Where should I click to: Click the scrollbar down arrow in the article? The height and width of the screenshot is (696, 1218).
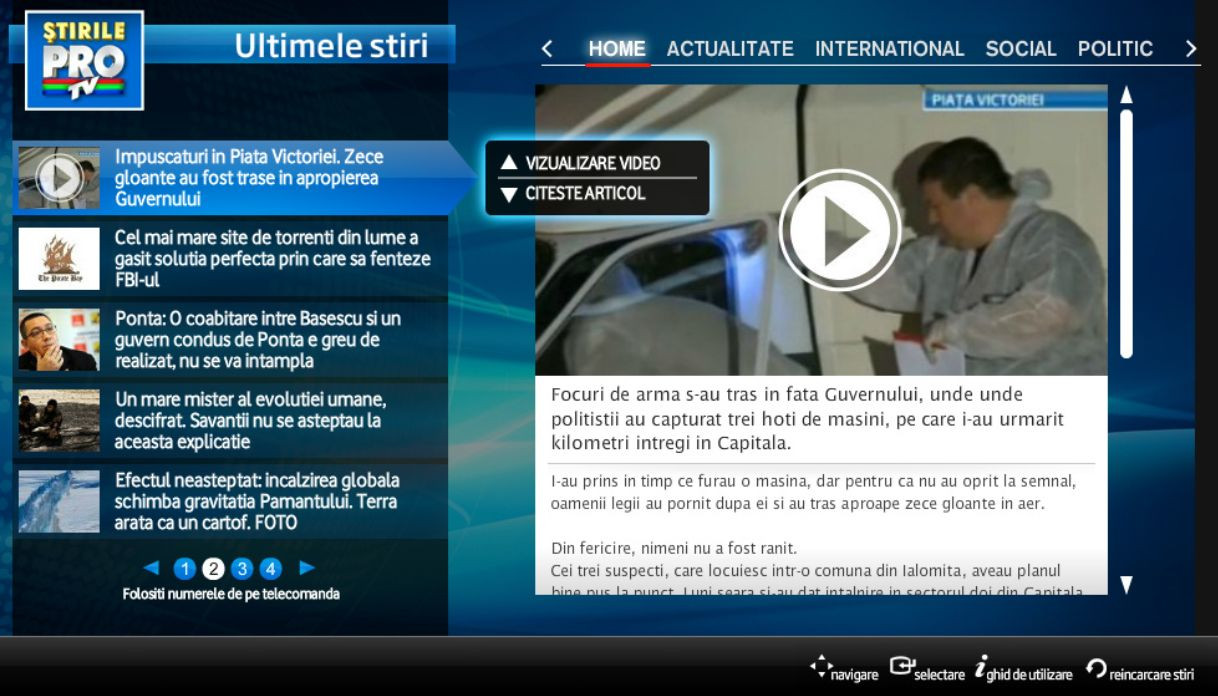(1129, 583)
